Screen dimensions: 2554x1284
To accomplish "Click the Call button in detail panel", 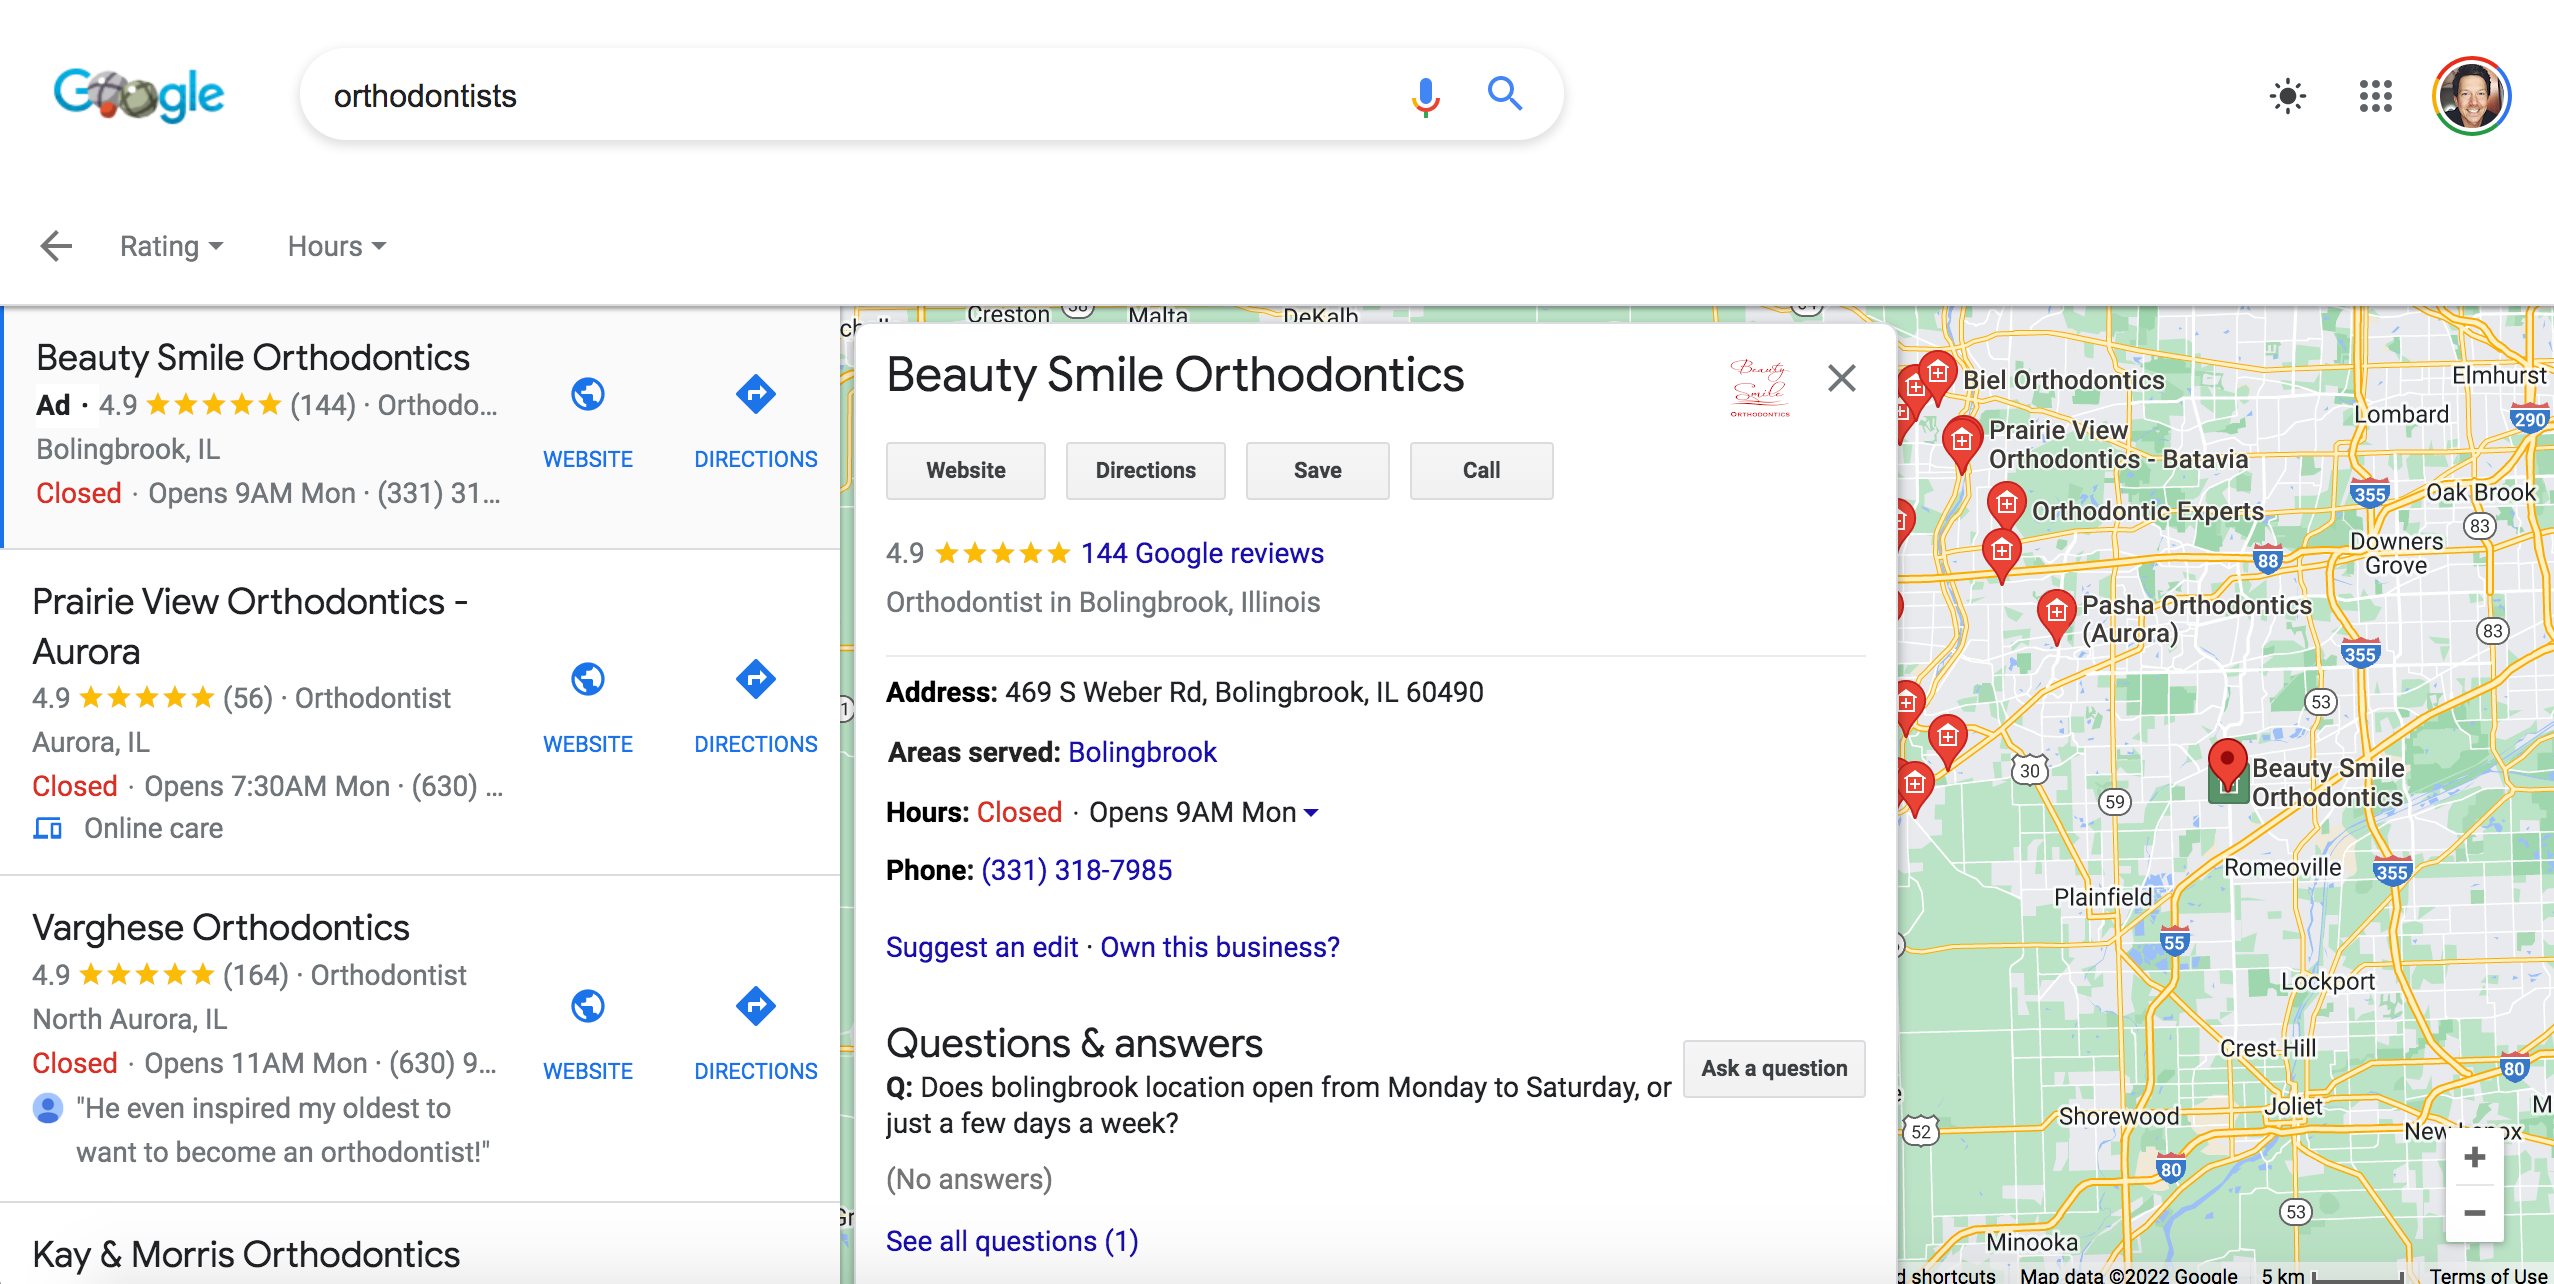I will pos(1482,470).
